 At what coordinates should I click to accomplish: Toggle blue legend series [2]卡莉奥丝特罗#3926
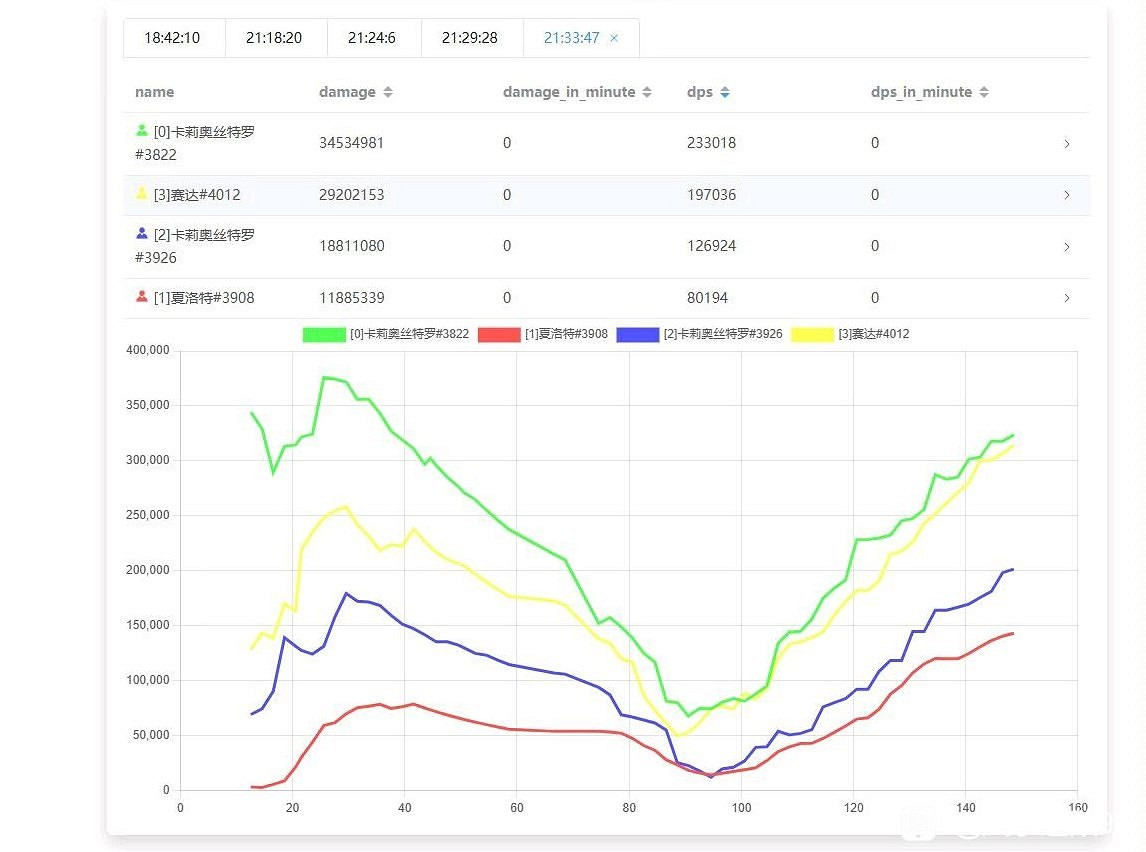(638, 334)
